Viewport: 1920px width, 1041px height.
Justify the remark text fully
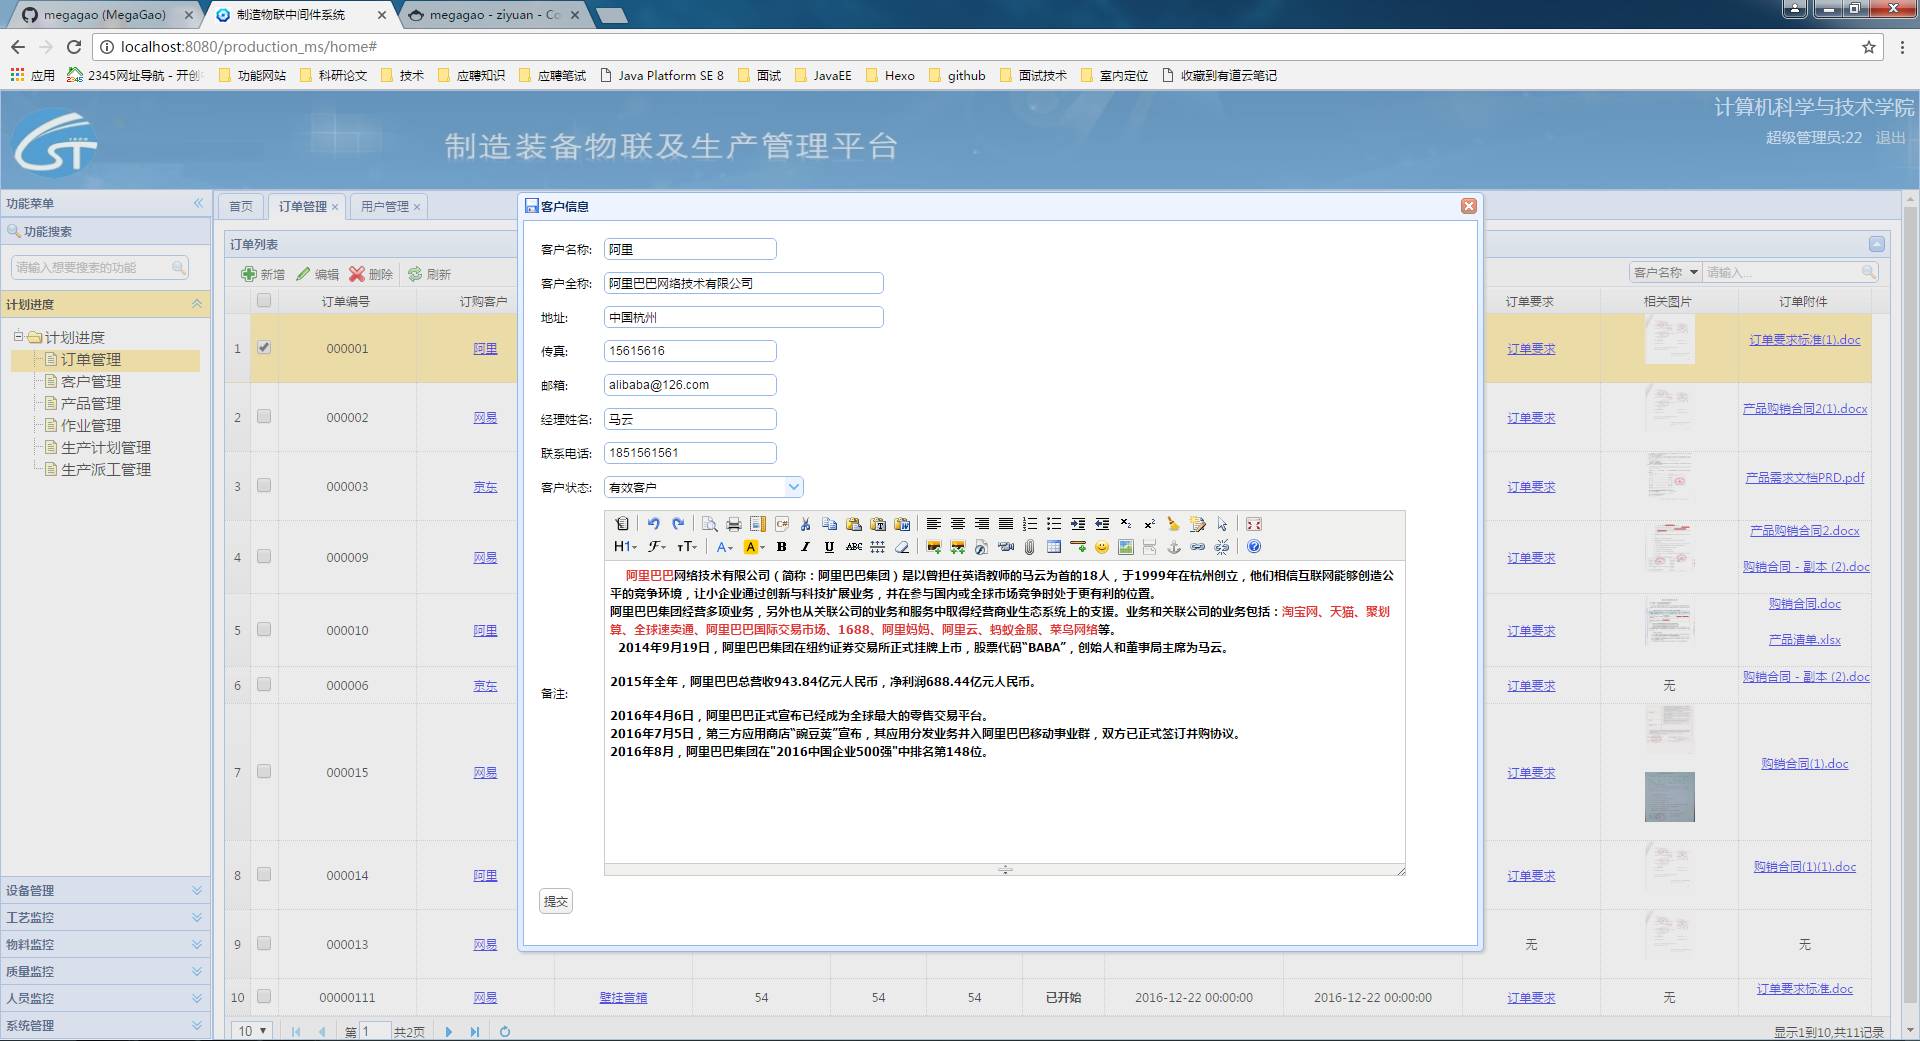(1005, 524)
